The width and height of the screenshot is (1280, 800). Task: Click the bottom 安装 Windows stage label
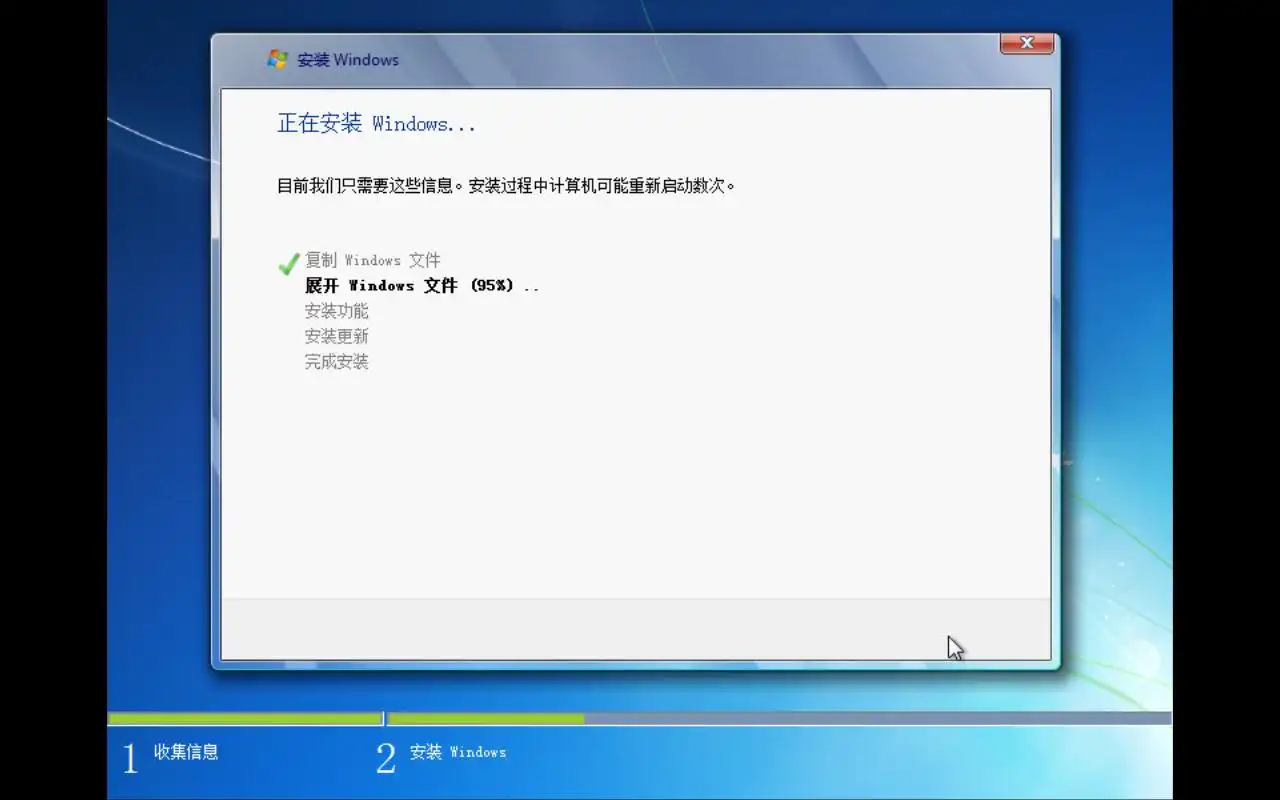458,752
